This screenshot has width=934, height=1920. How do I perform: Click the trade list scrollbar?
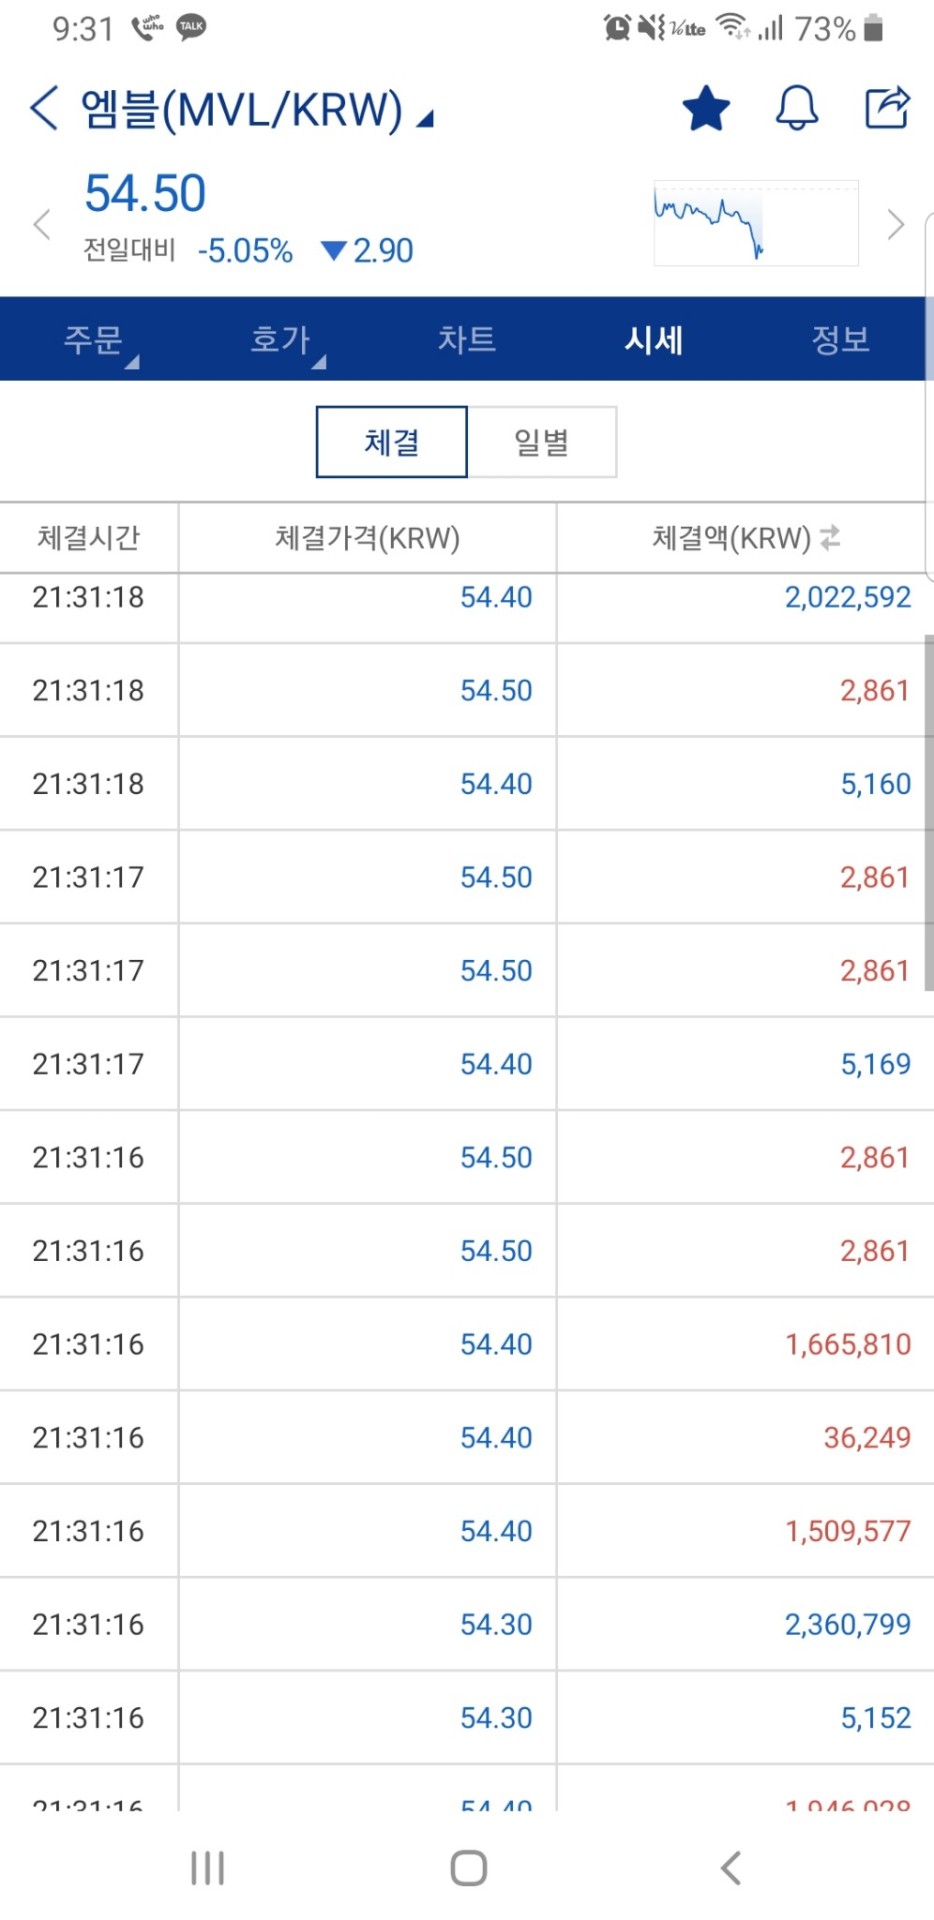pos(928,811)
